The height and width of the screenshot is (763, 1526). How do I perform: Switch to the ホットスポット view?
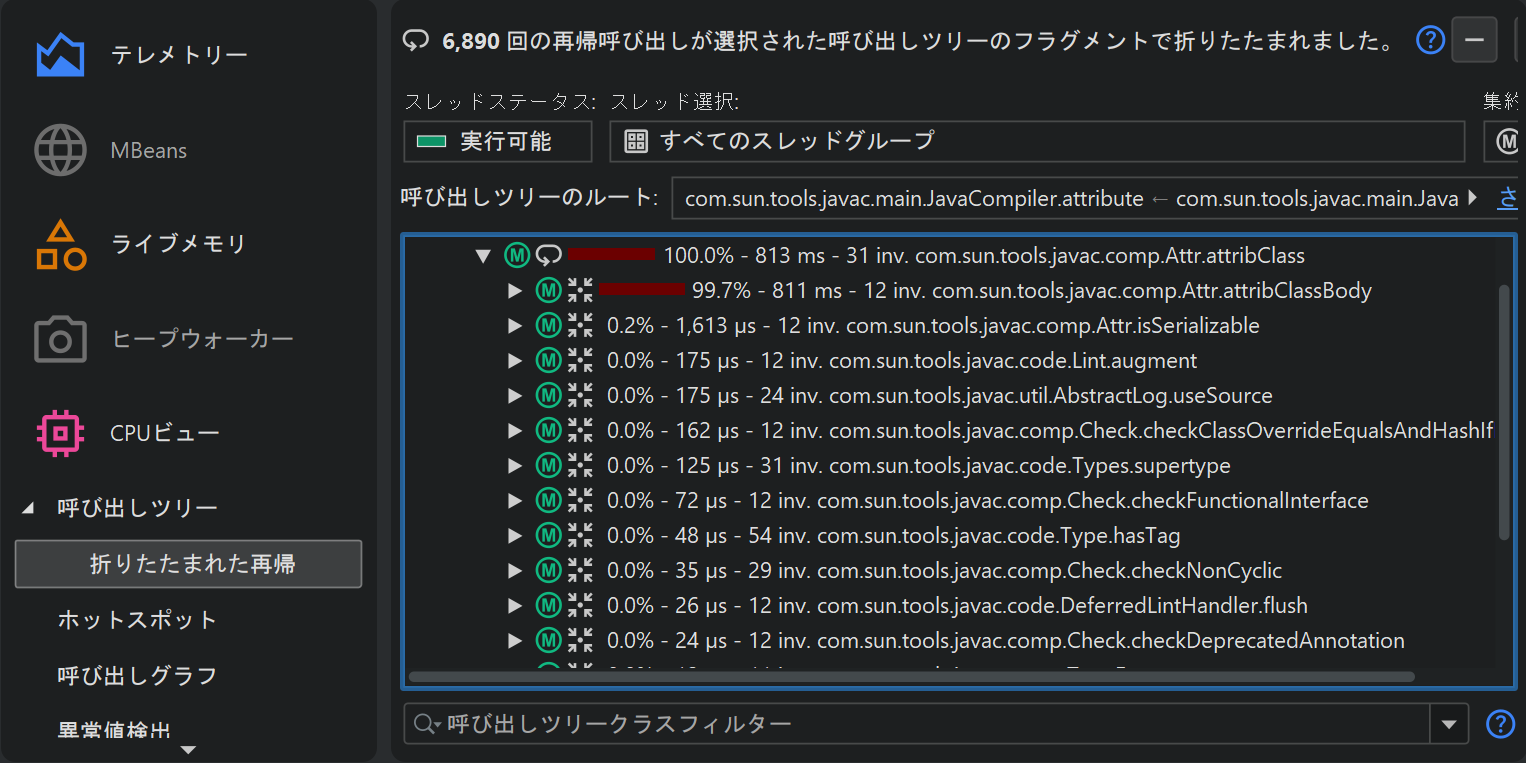(x=137, y=620)
